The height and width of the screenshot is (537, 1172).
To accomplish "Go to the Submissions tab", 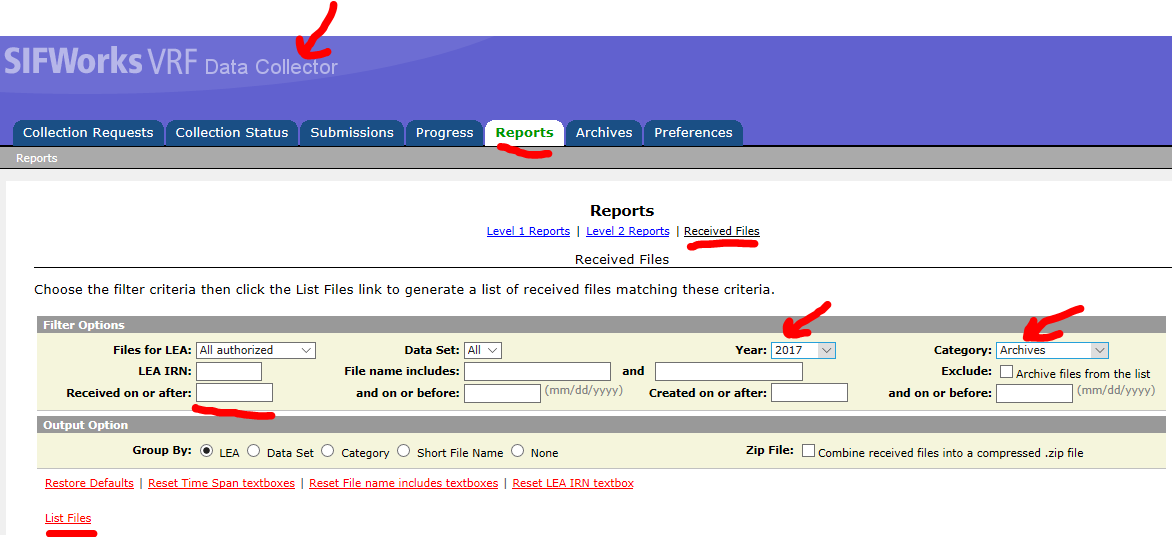I will [x=352, y=132].
